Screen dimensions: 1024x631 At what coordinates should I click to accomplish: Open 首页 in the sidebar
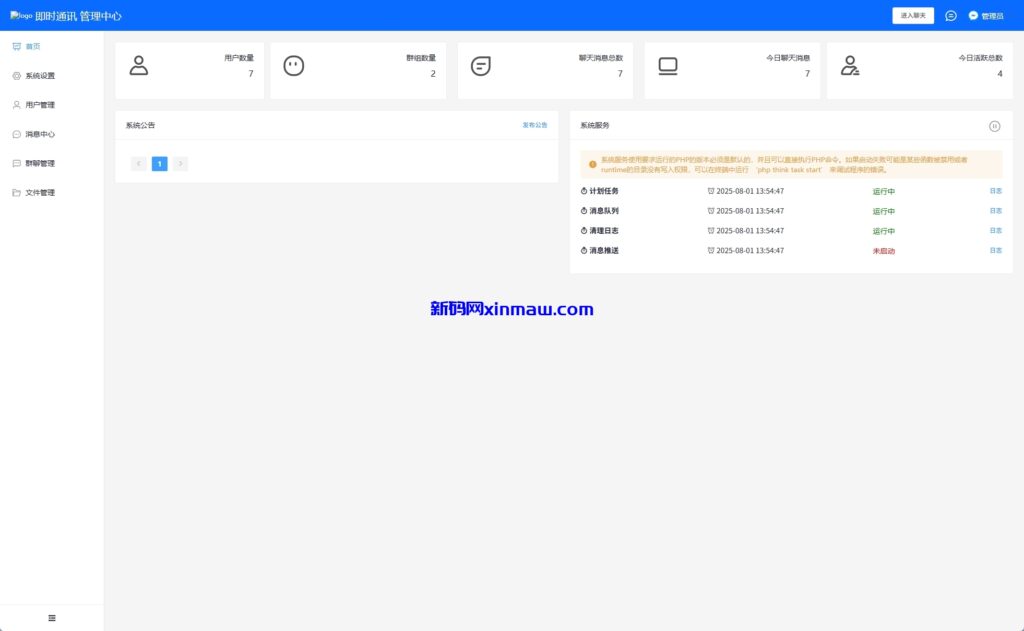(32, 47)
